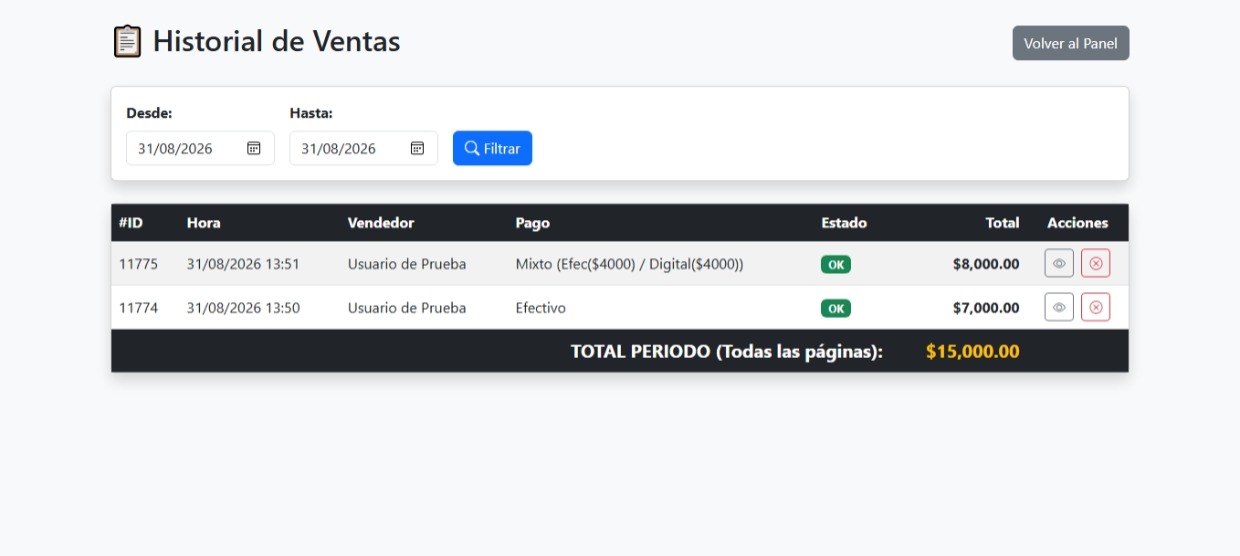Open calendar picker in Desde date field
The width and height of the screenshot is (1240, 556).
(x=254, y=148)
